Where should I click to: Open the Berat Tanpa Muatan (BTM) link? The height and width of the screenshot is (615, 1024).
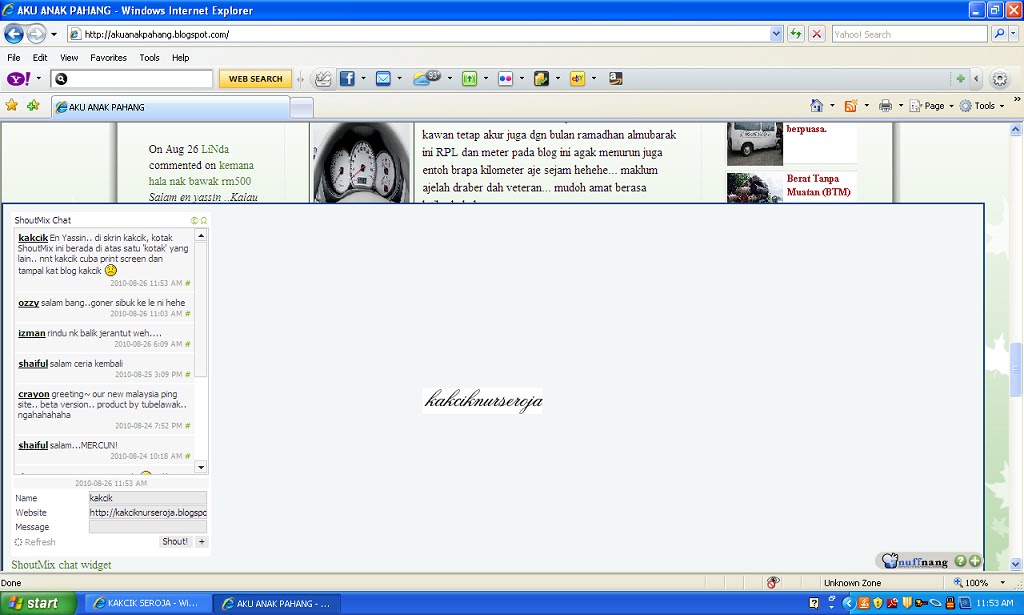(818, 185)
